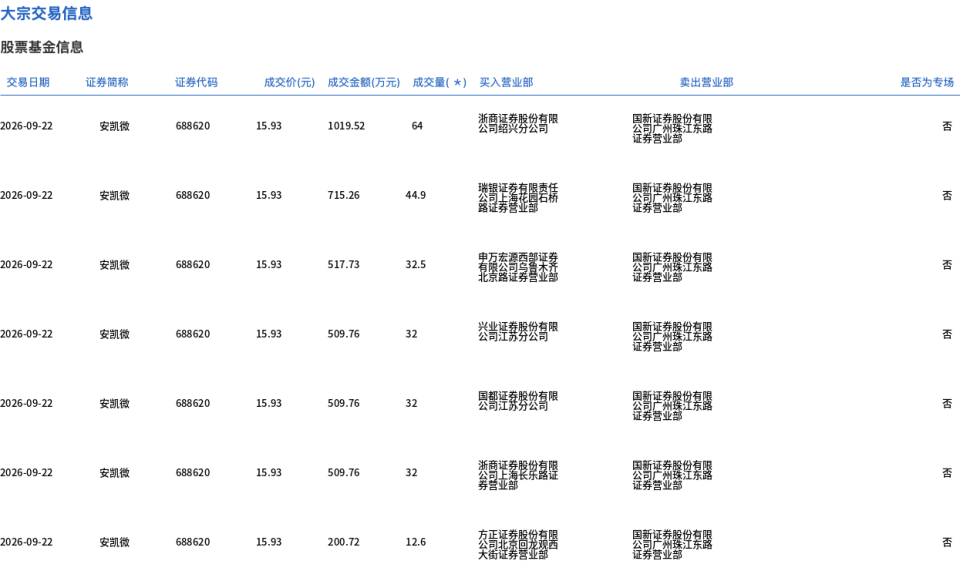Select buyer 申万宏源西部证券乌鲁木齐北京路证券营业部
Screen dimensions: 960x581
pos(518,267)
